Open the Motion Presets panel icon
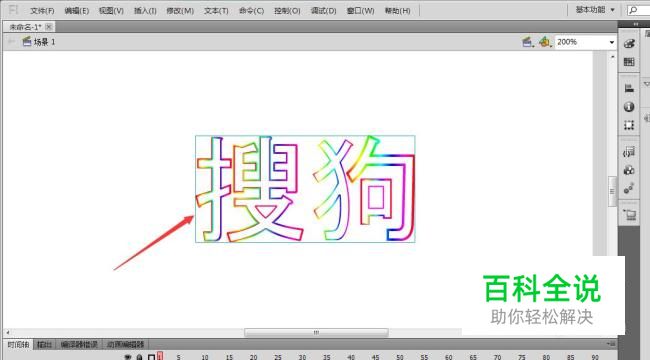This screenshot has height=360, width=650. [x=629, y=188]
